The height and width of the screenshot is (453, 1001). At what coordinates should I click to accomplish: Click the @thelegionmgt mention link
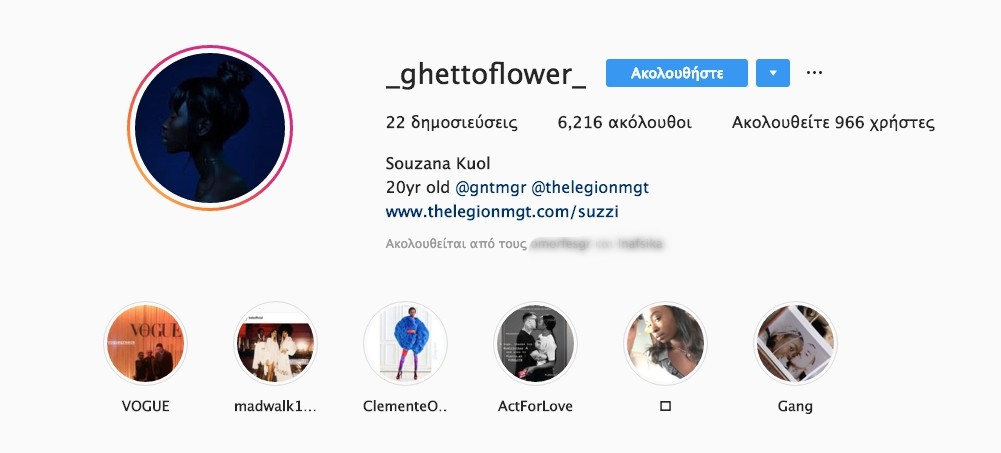click(x=590, y=188)
